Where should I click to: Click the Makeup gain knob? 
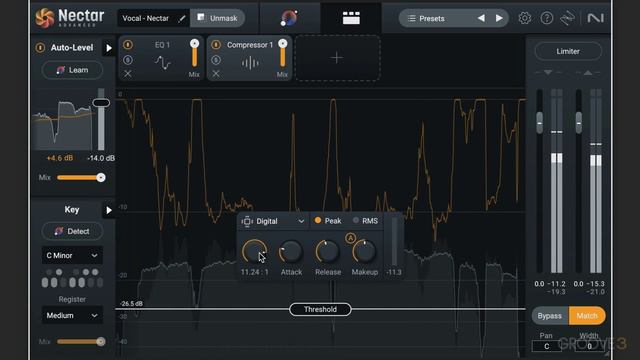click(364, 252)
